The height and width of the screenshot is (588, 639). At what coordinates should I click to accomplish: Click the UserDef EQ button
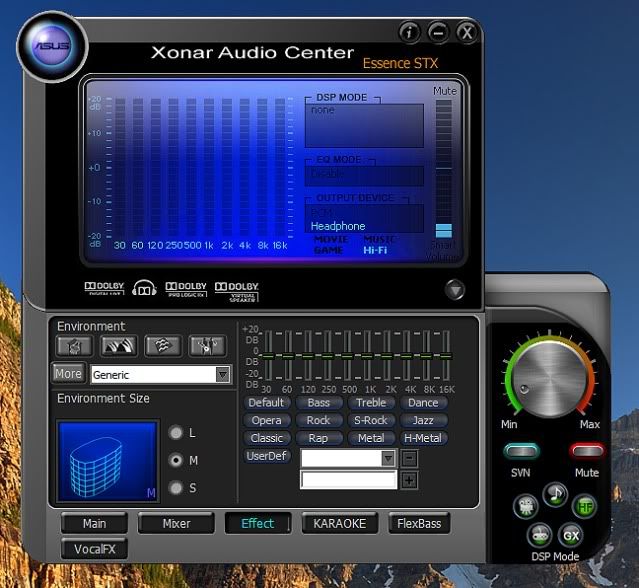click(x=266, y=456)
